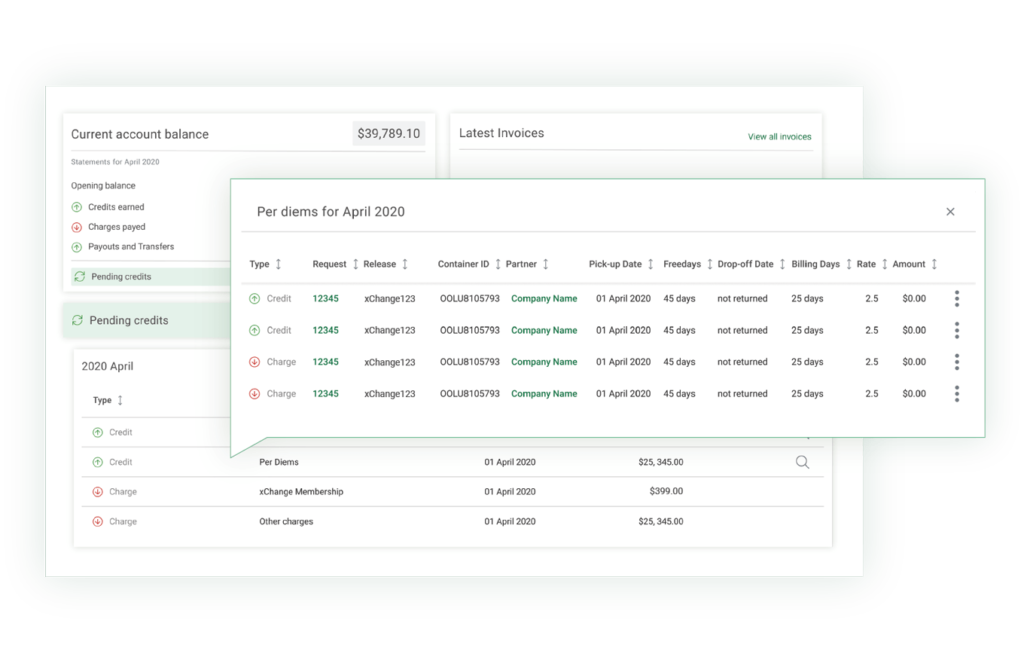Click Type column header in popup

259,264
